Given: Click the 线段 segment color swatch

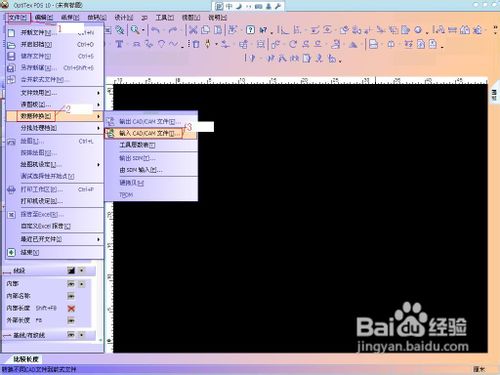Looking at the screenshot, I should pyautogui.click(x=71, y=270).
